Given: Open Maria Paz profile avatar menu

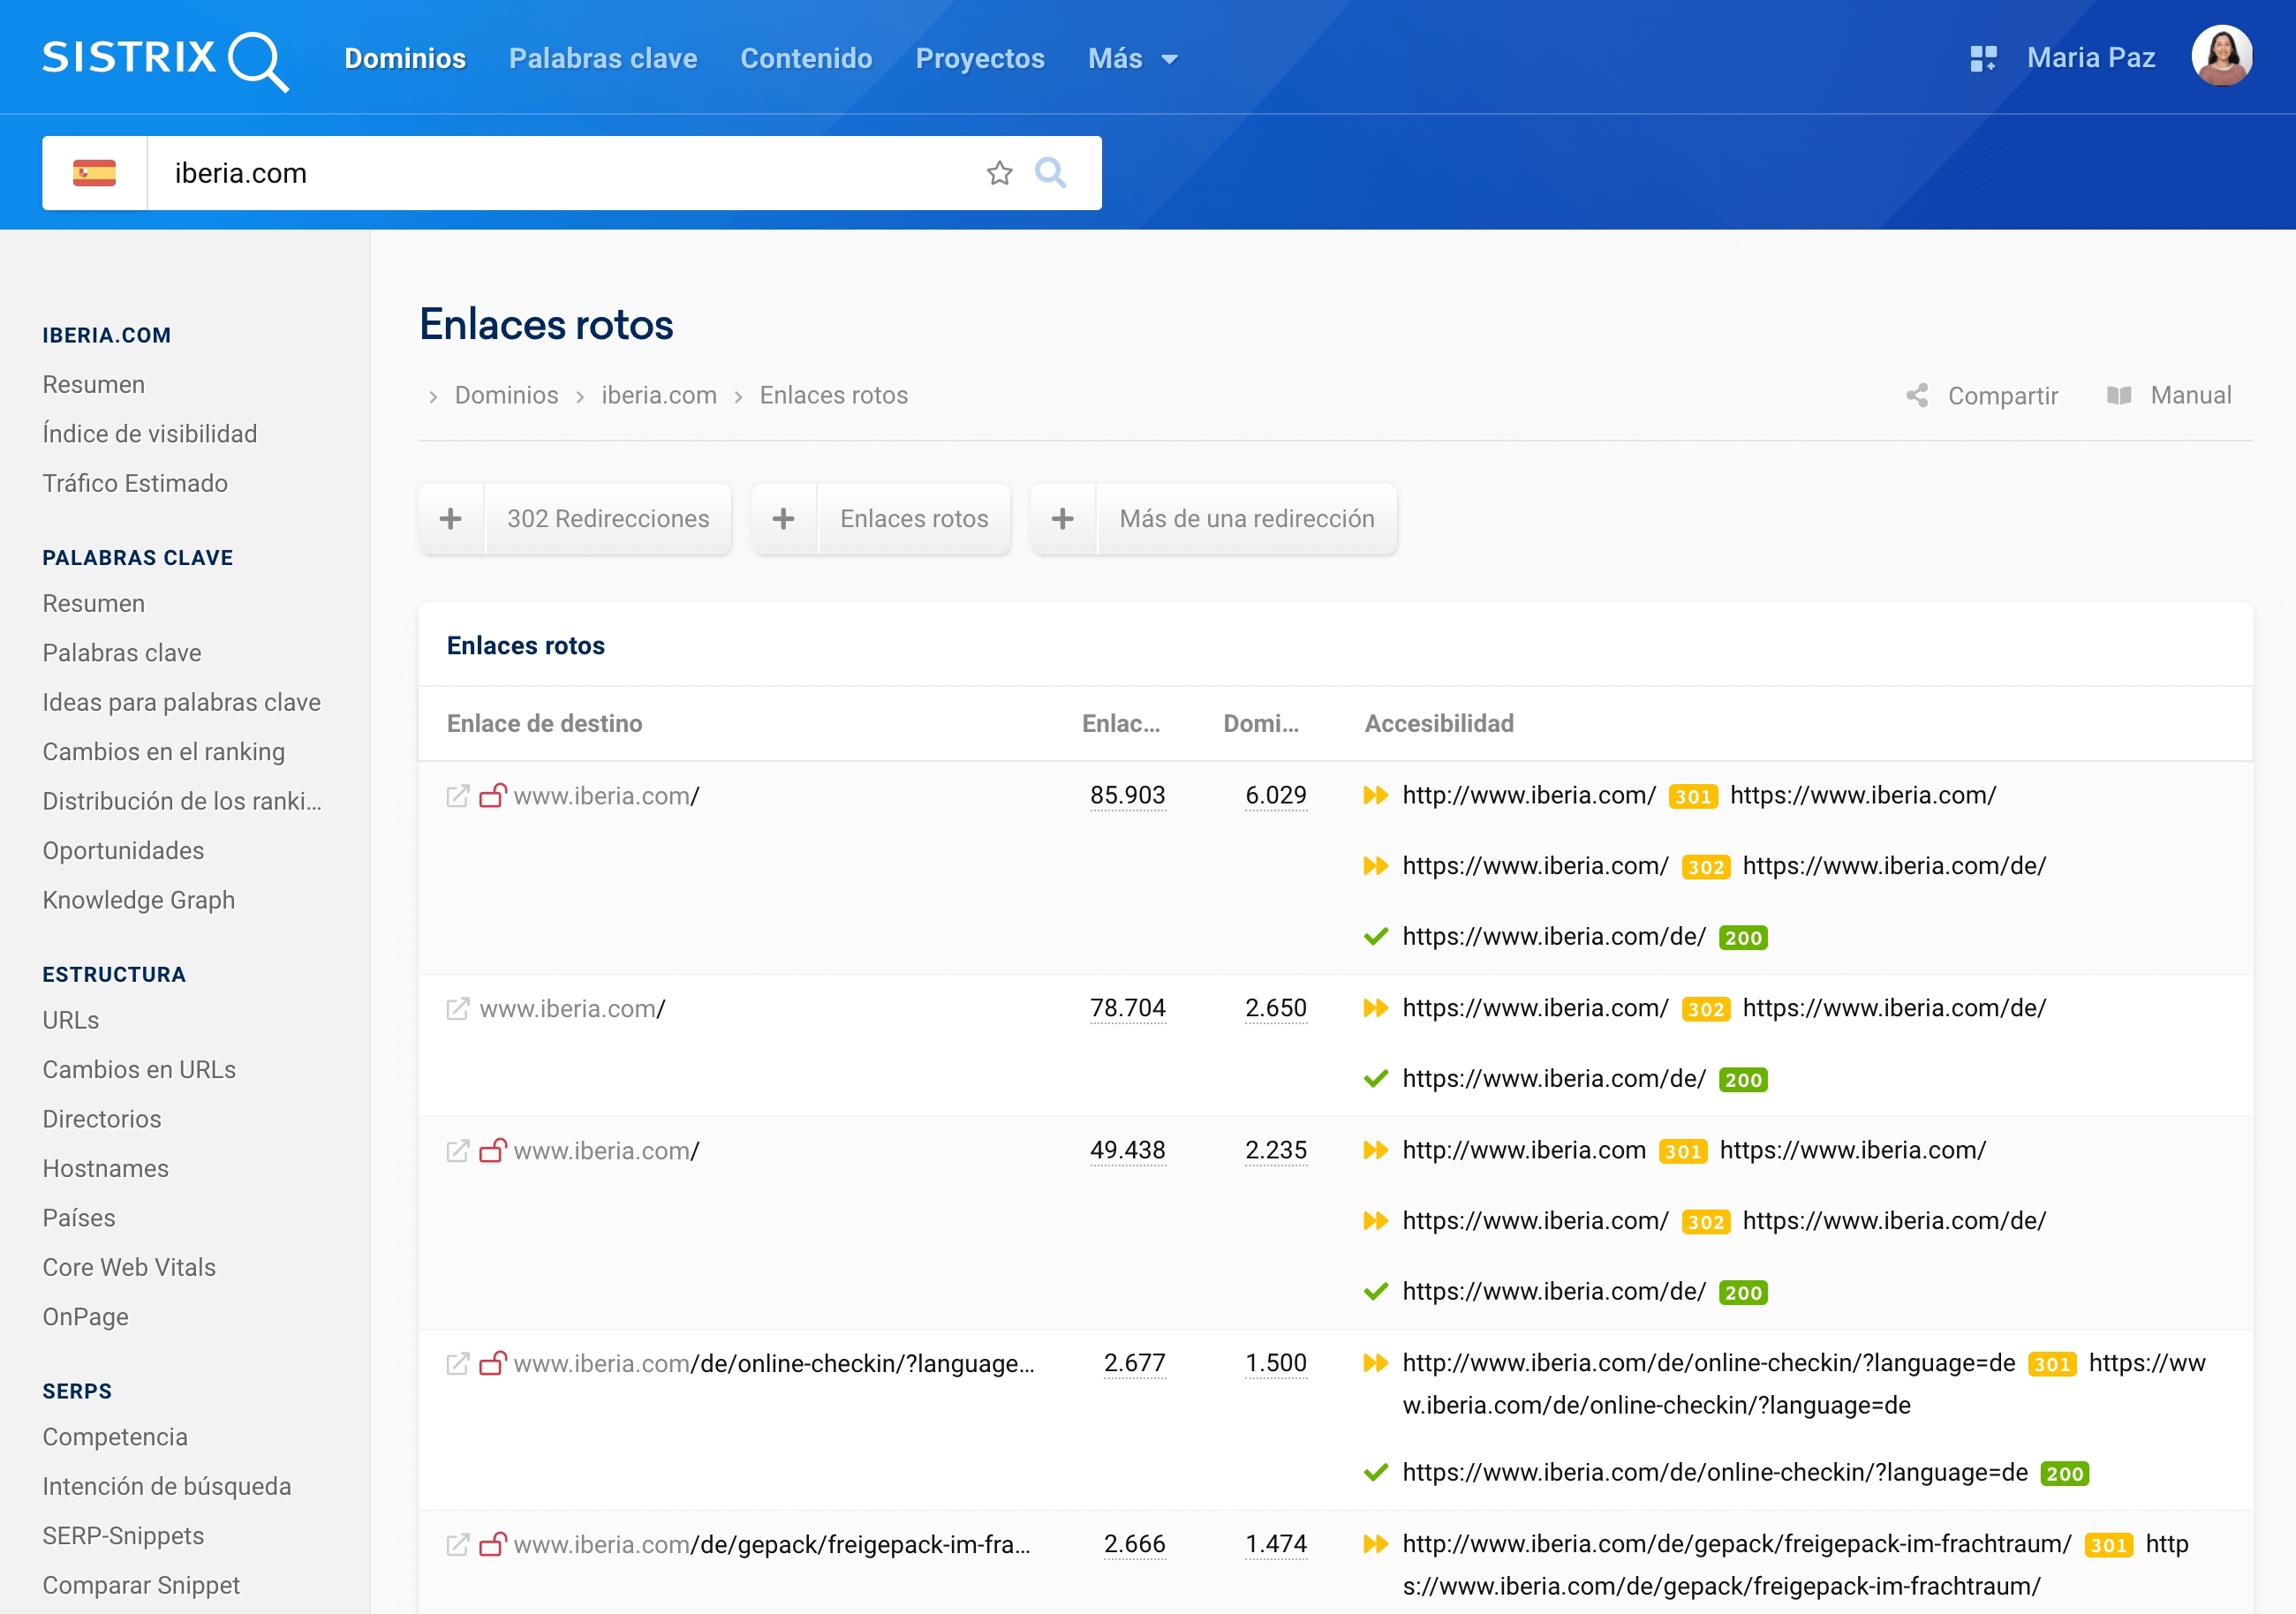Looking at the screenshot, I should pyautogui.click(x=2221, y=57).
